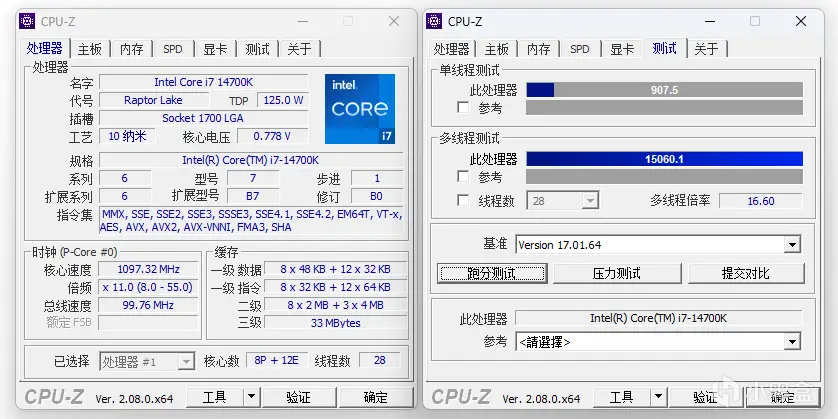Select 测试 tab in right window
The image size is (838, 419).
[665, 48]
